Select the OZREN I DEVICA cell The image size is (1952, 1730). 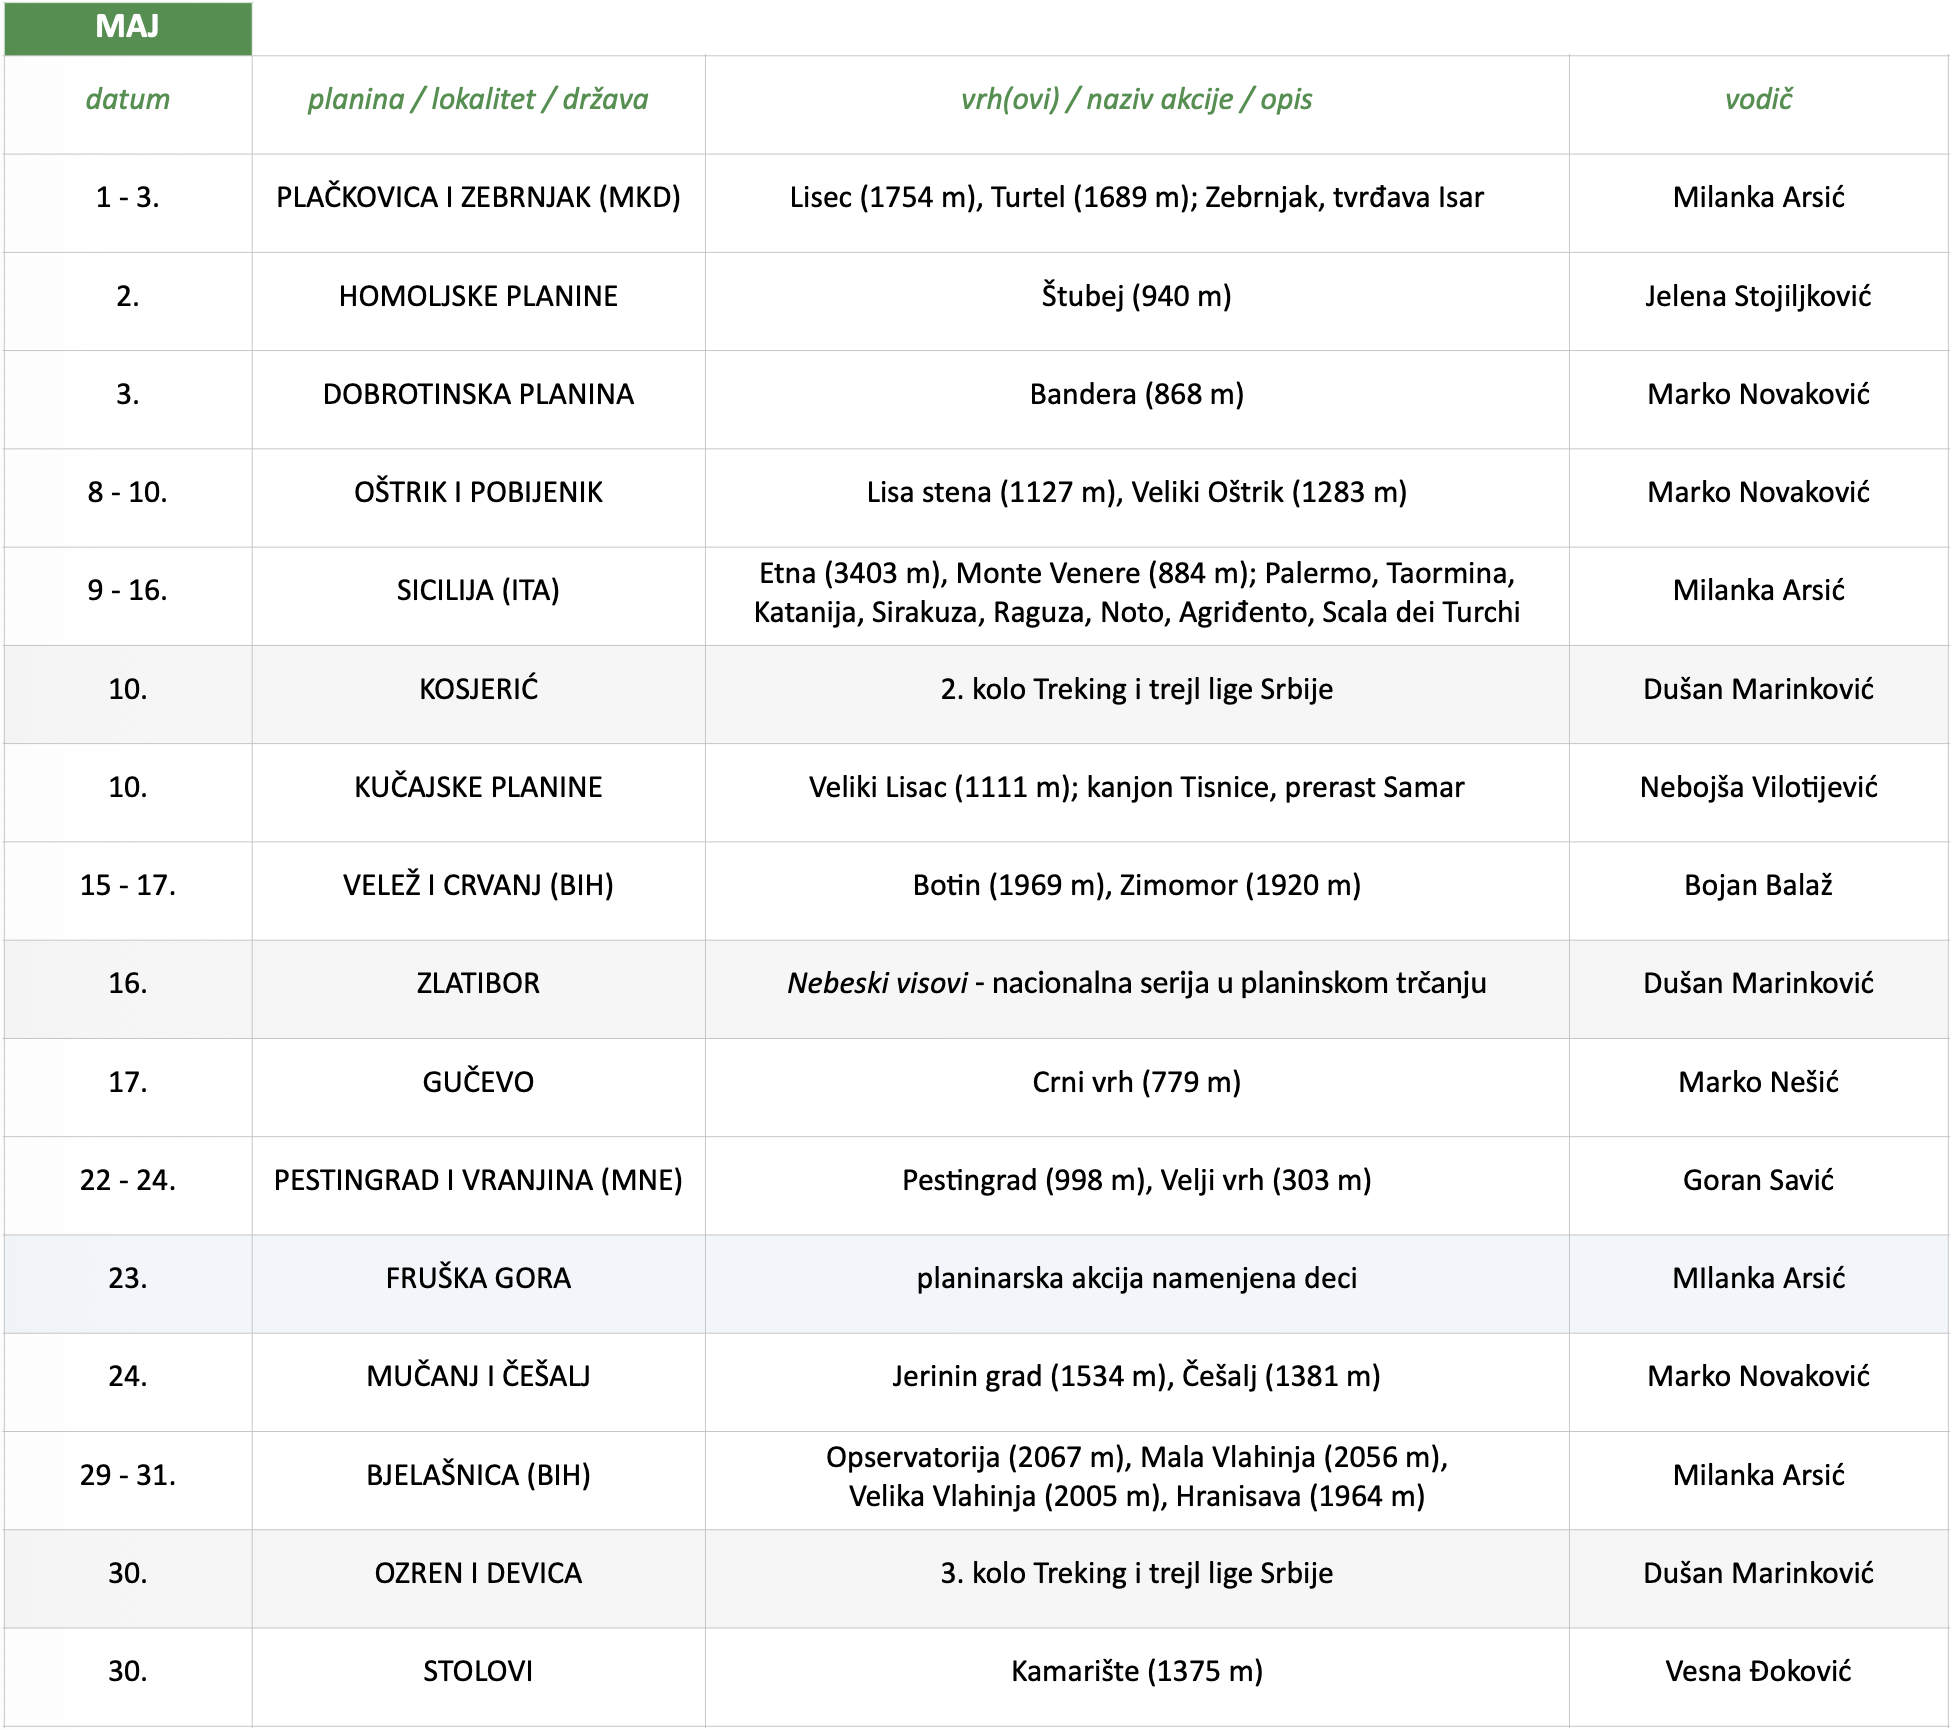coord(478,1574)
